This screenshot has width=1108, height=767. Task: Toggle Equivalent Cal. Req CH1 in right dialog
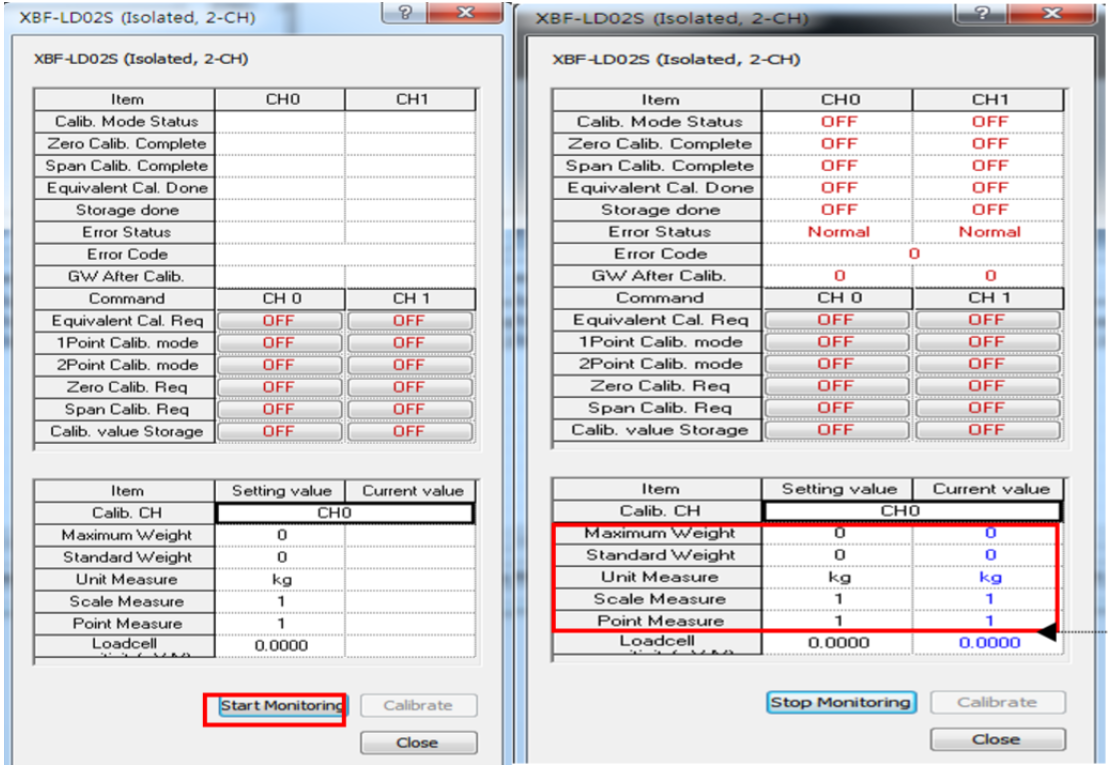[x=987, y=320]
